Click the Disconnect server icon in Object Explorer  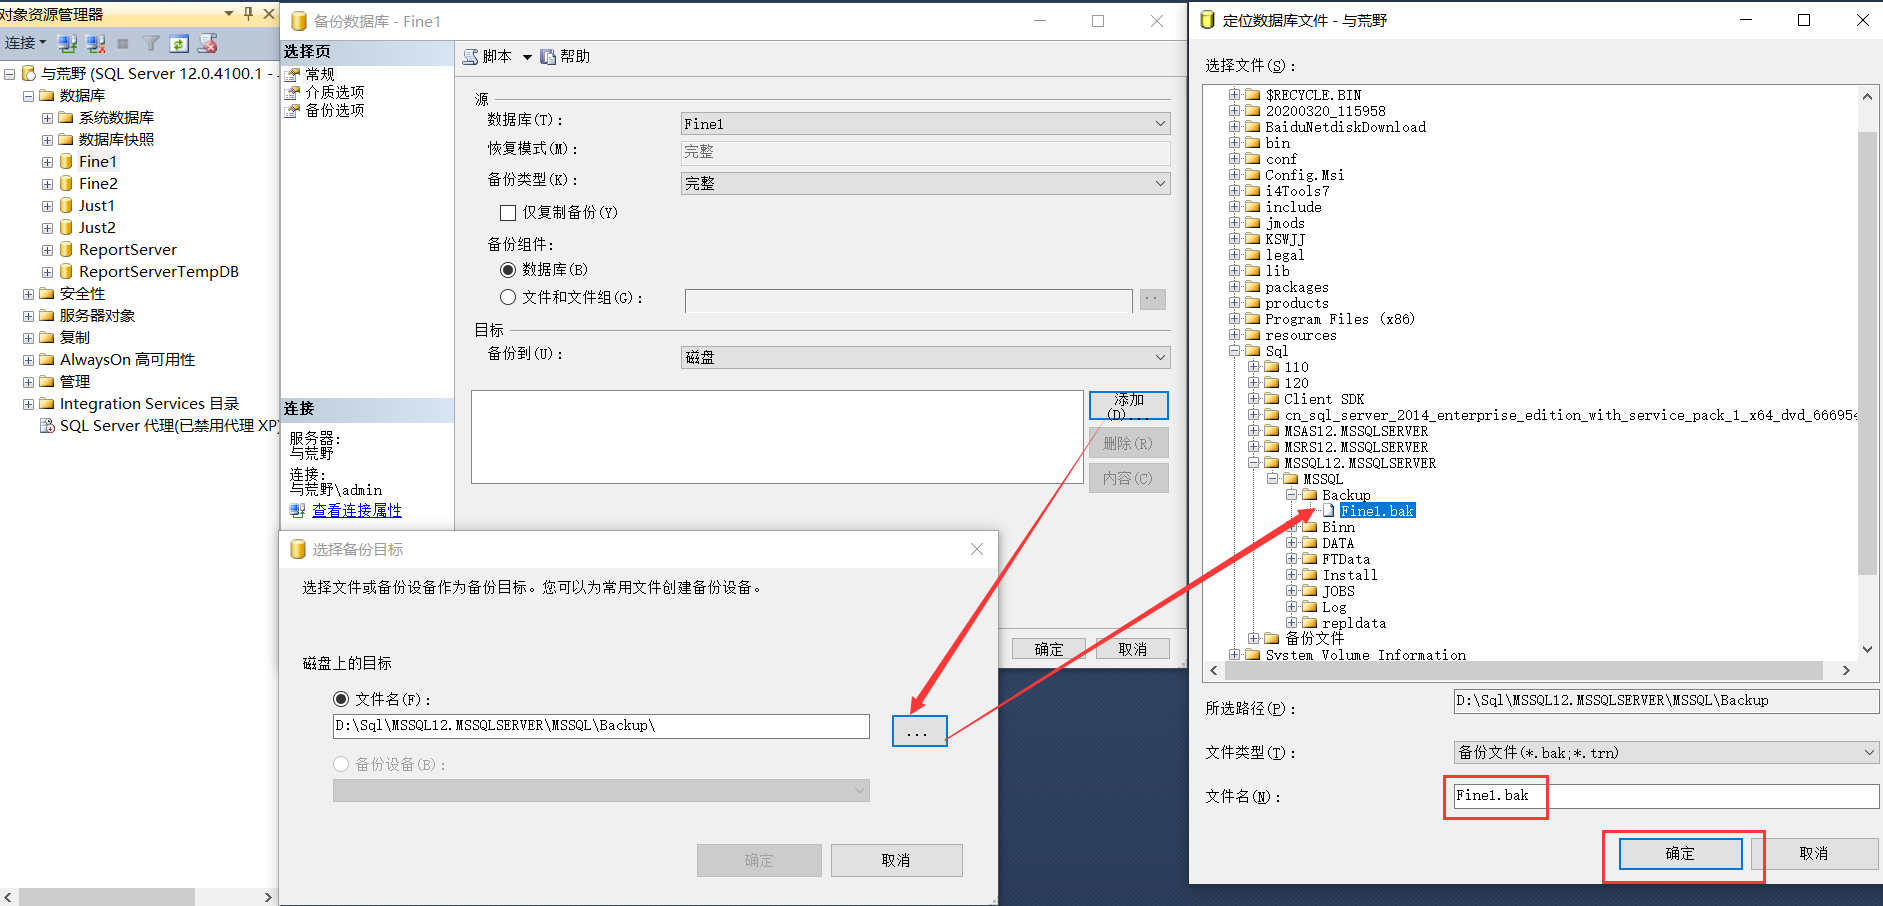pyautogui.click(x=95, y=43)
